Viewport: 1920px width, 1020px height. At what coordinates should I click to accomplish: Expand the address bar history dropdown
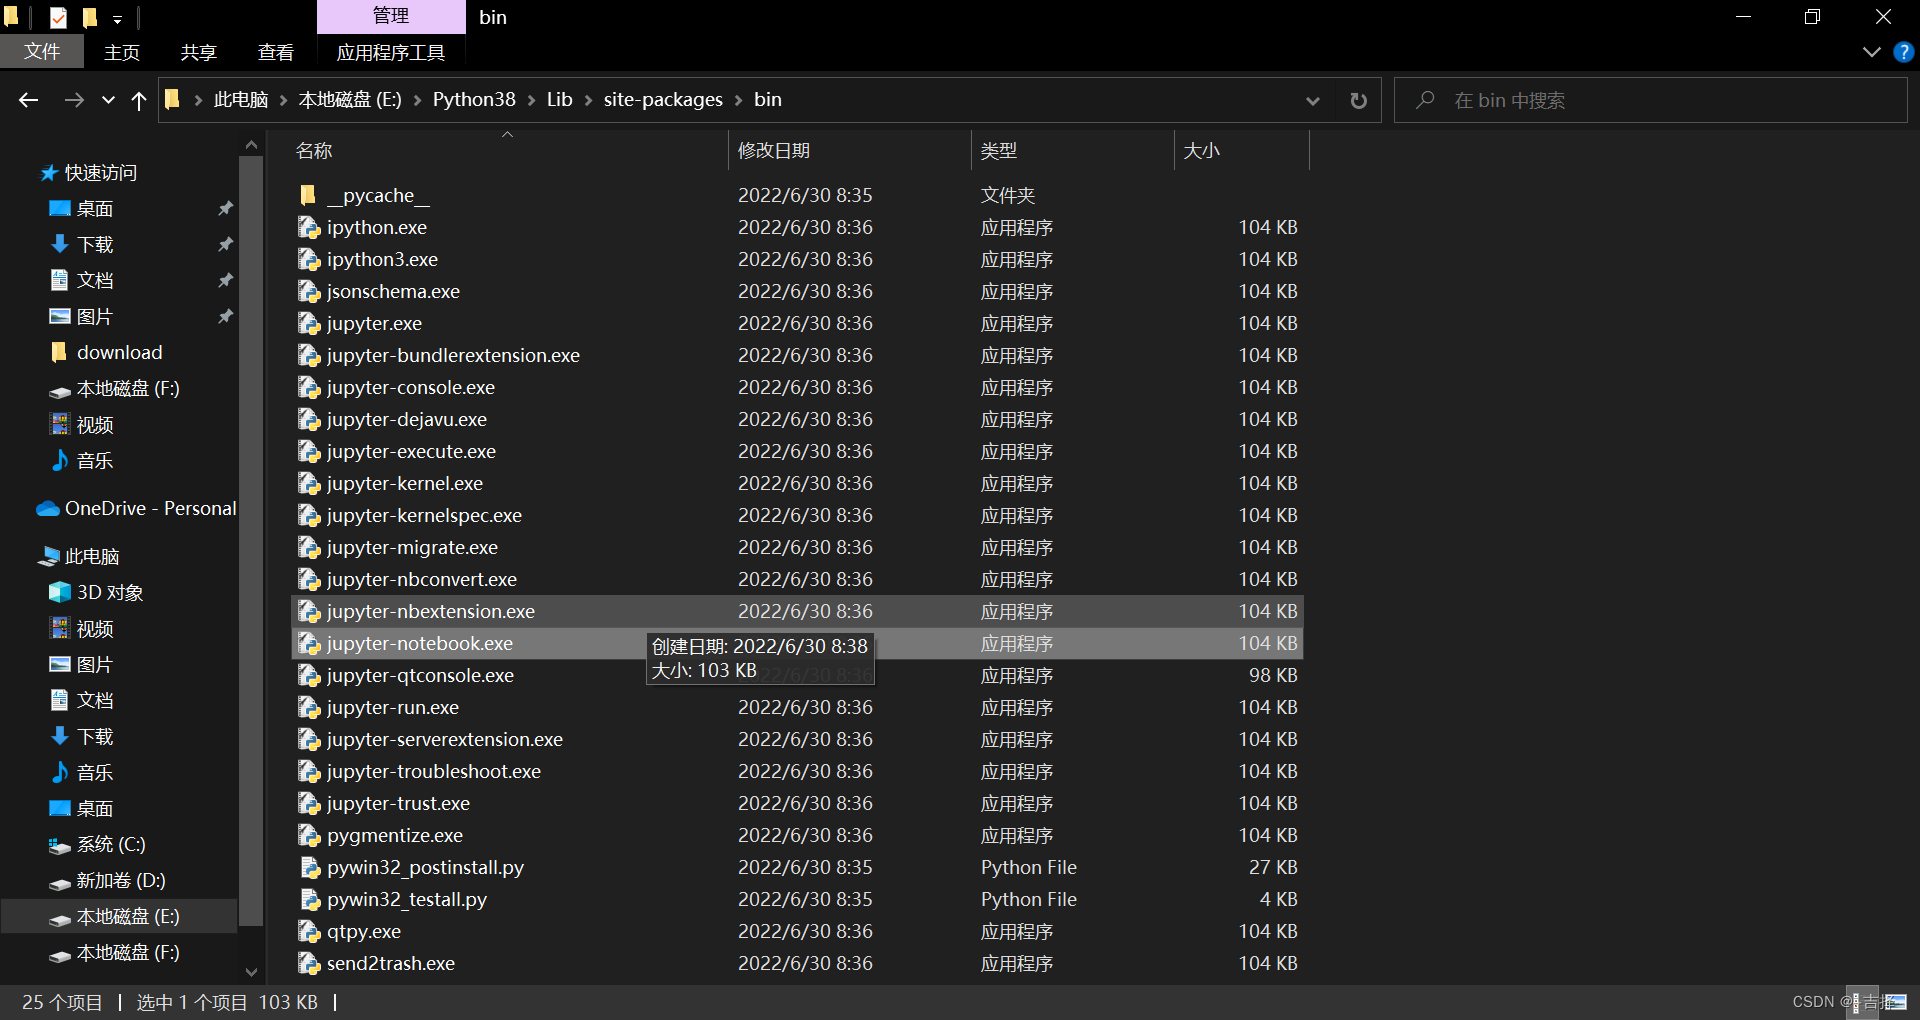(1313, 100)
